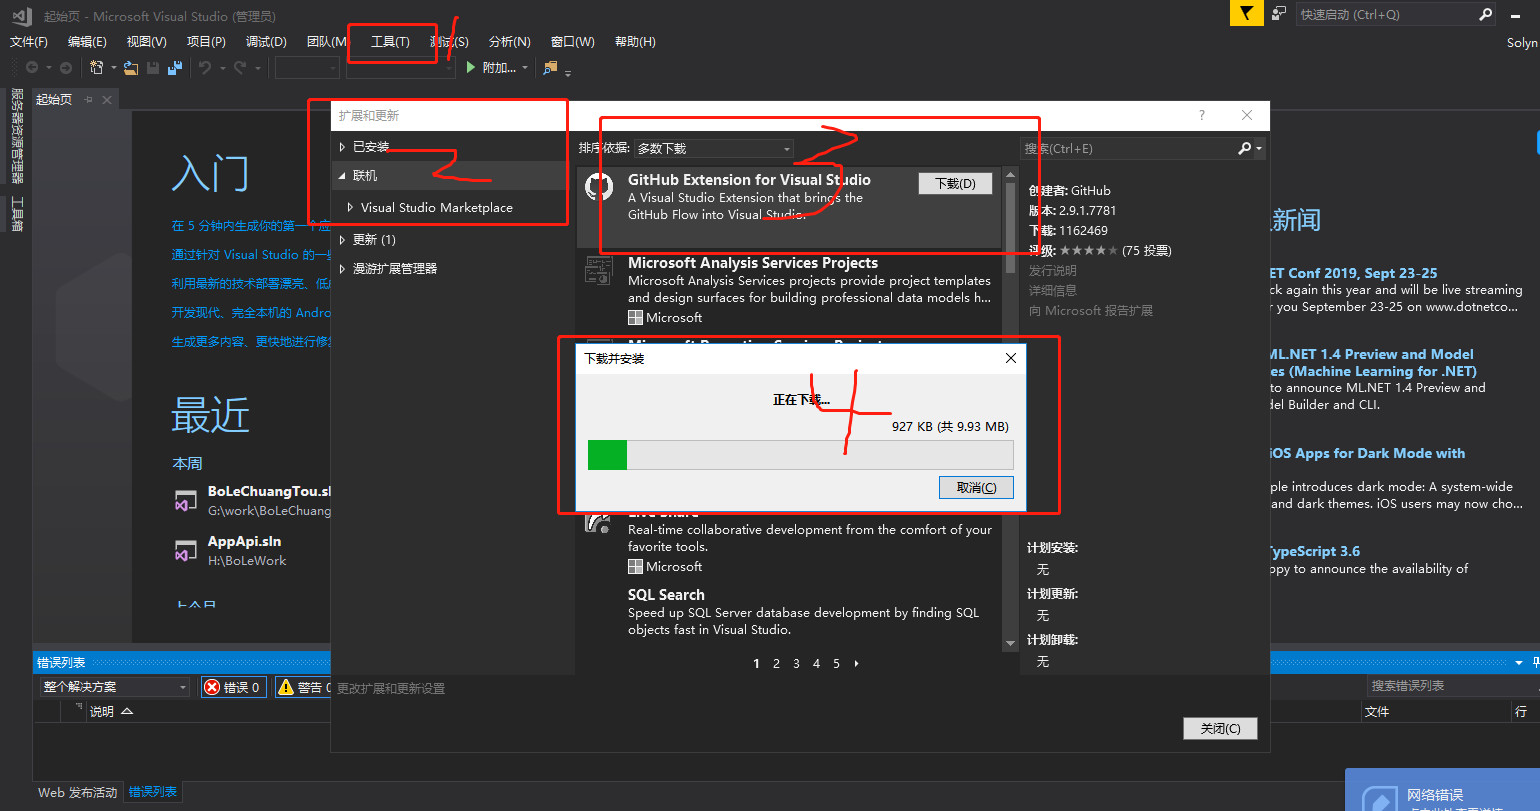This screenshot has height=811, width=1540.
Task: Click the 关闭(C) button in extensions dialog
Action: coord(1220,729)
